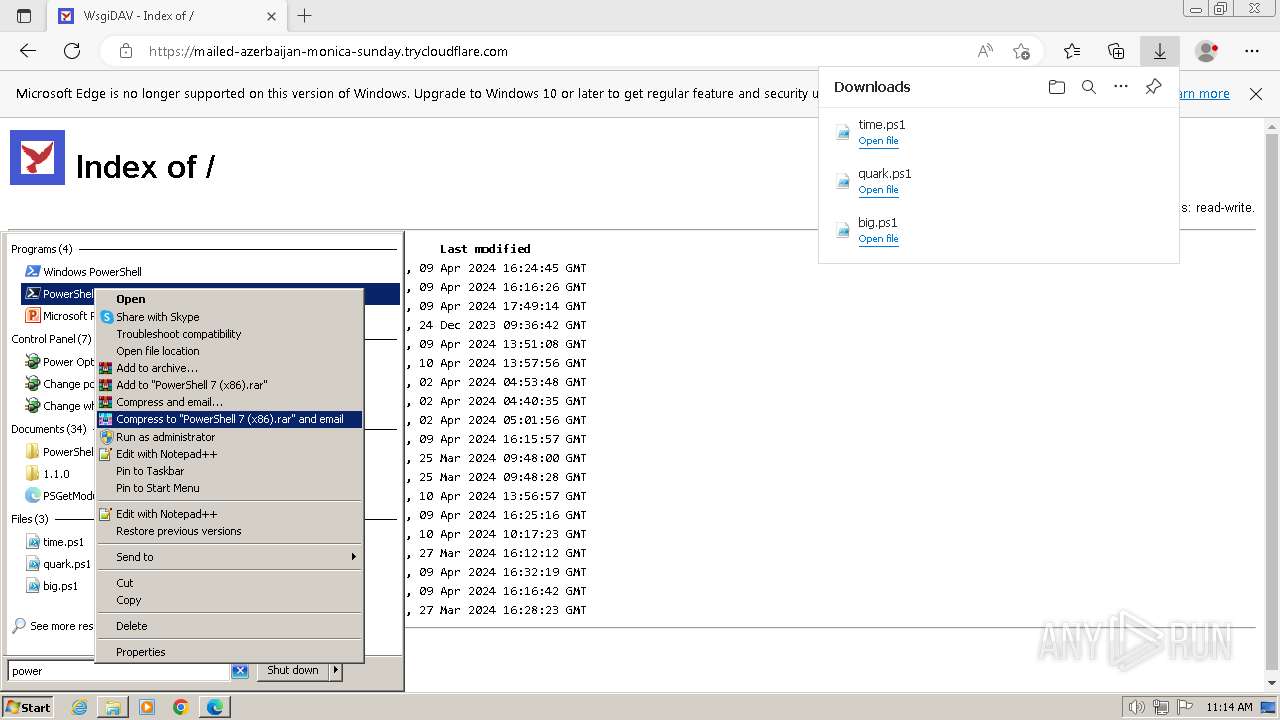Viewport: 1280px width, 720px height.
Task: Click the volume tray icon
Action: point(1137,707)
